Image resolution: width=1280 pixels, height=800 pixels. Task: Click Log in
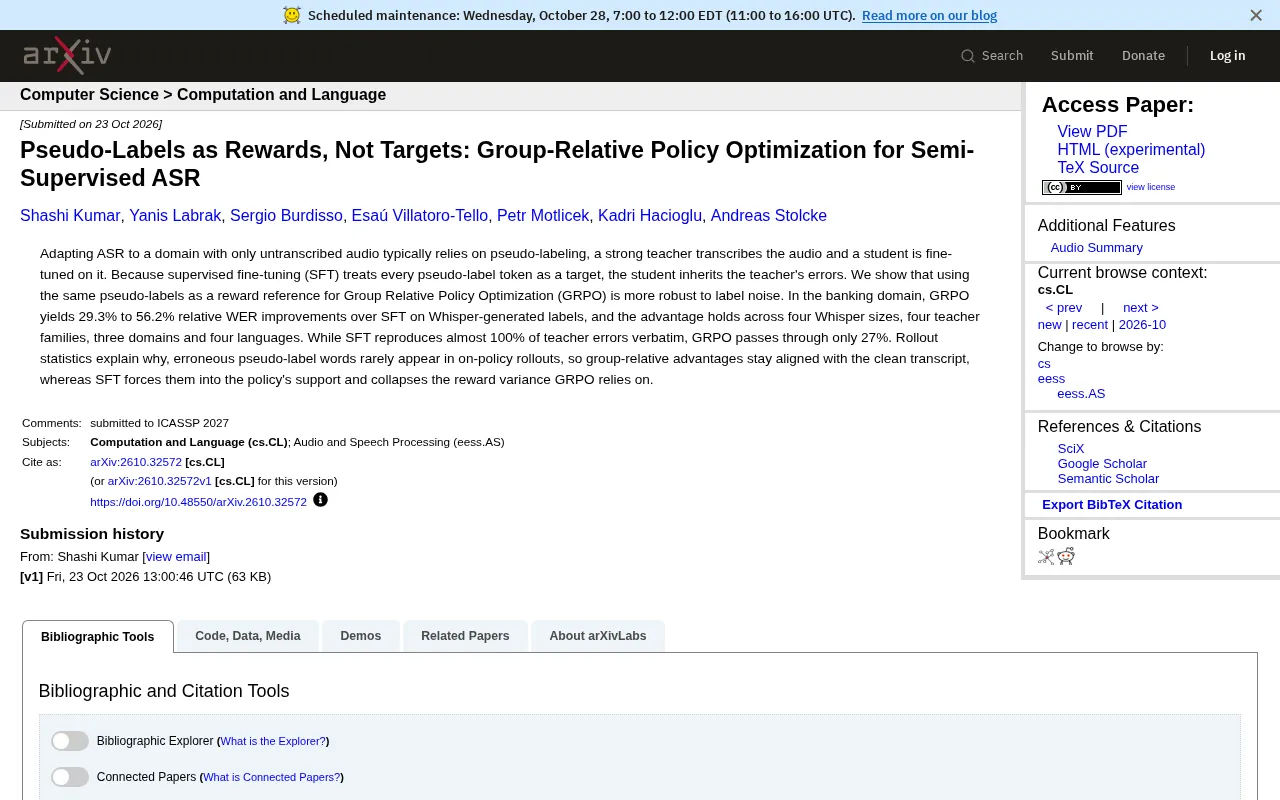(x=1227, y=56)
